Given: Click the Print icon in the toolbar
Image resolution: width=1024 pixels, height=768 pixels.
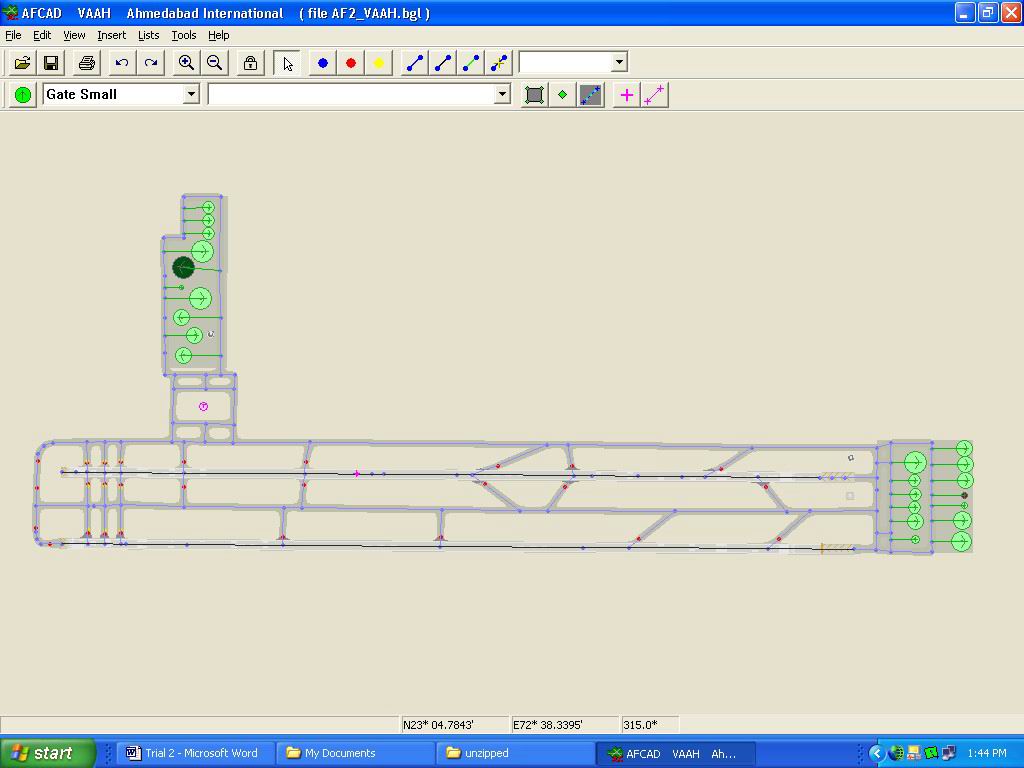Looking at the screenshot, I should pos(87,63).
